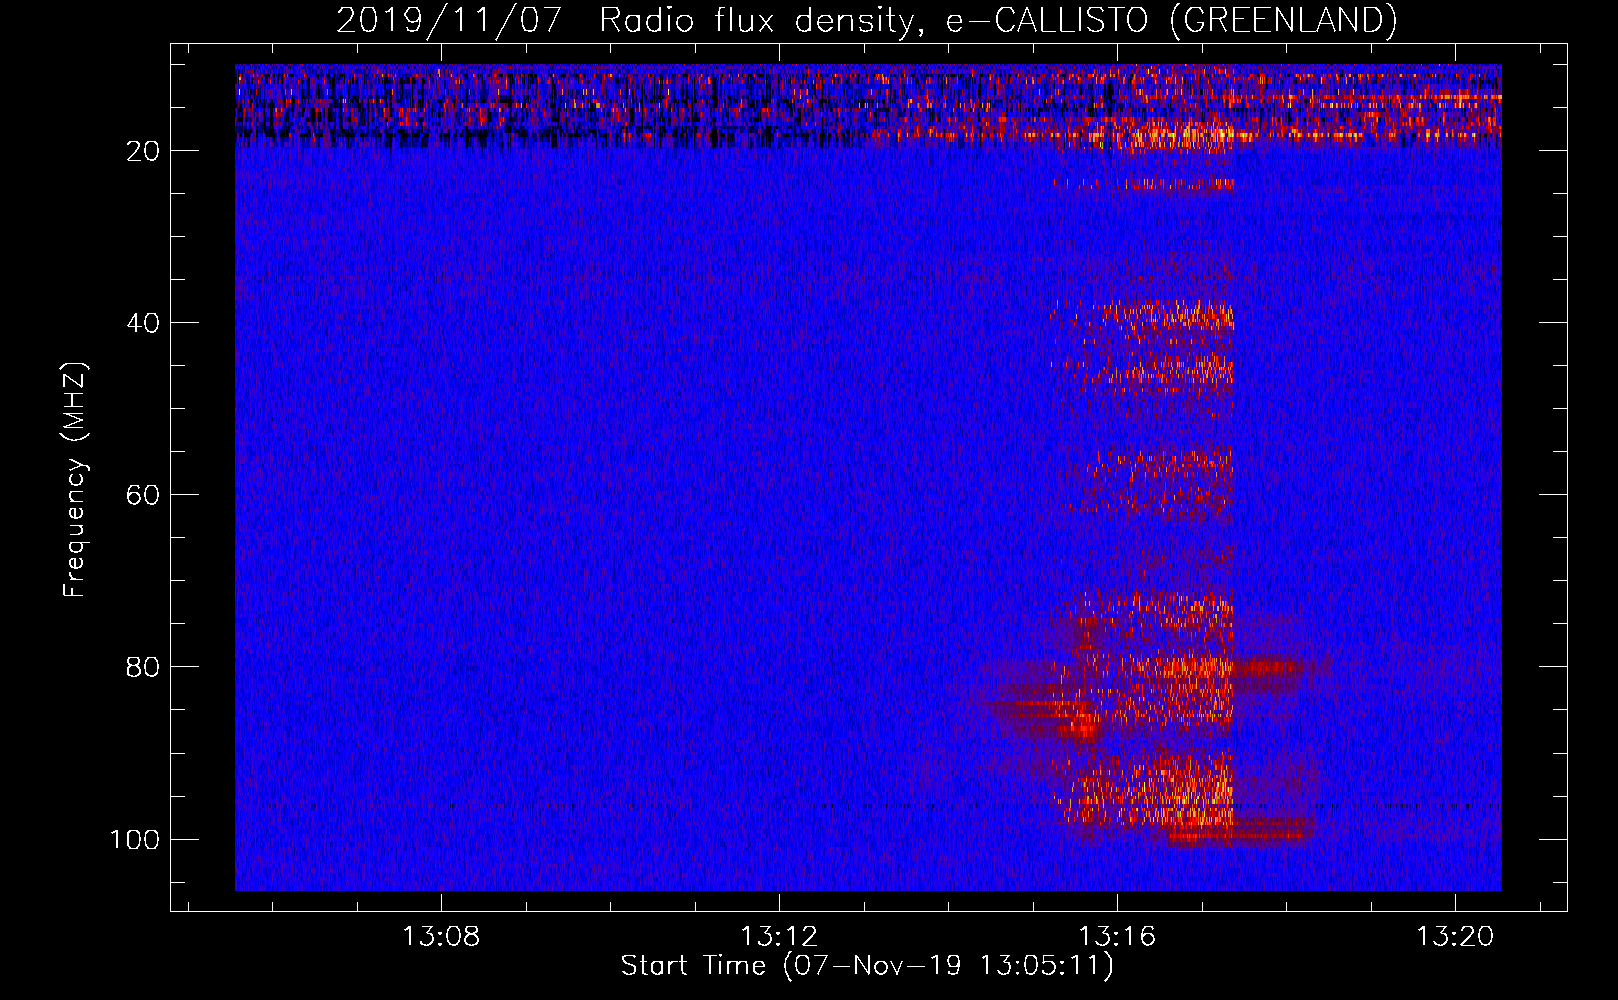
Task: Click the '13:12' time tick label
Action: [779, 936]
